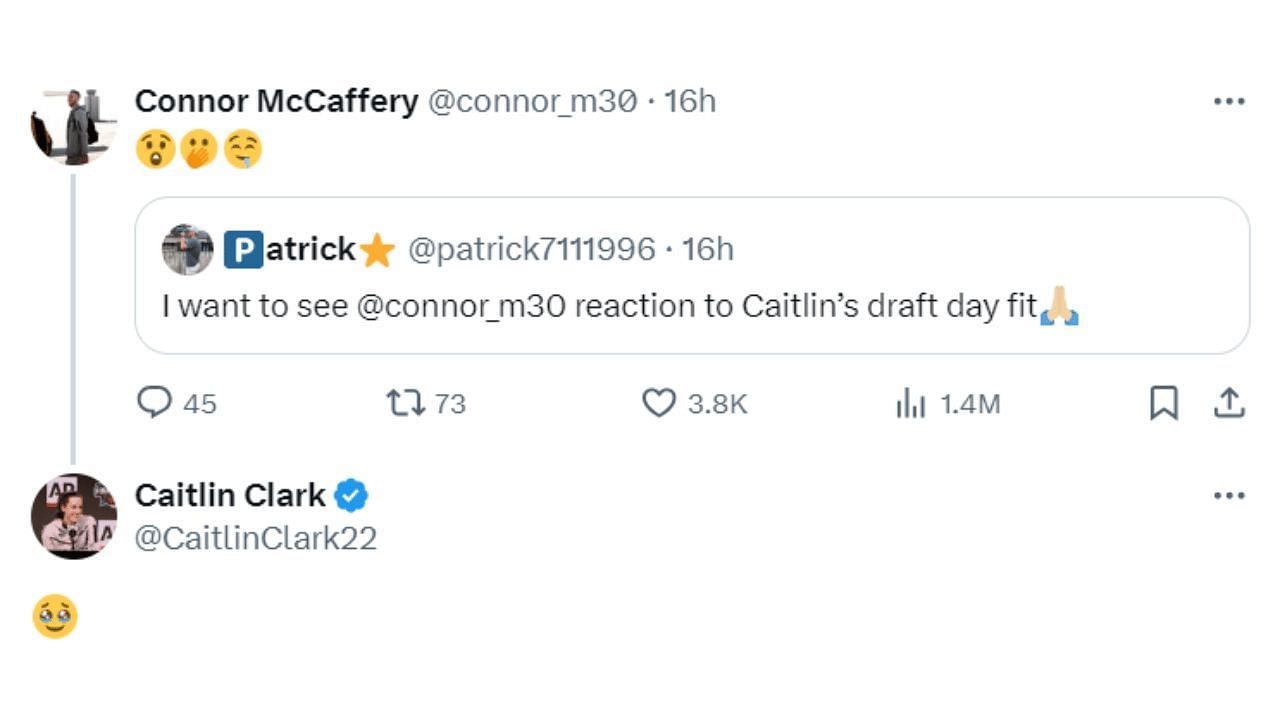Viewport: 1280px width, 720px height.
Task: Open the @CaitlinClark22 handle
Action: 256,538
